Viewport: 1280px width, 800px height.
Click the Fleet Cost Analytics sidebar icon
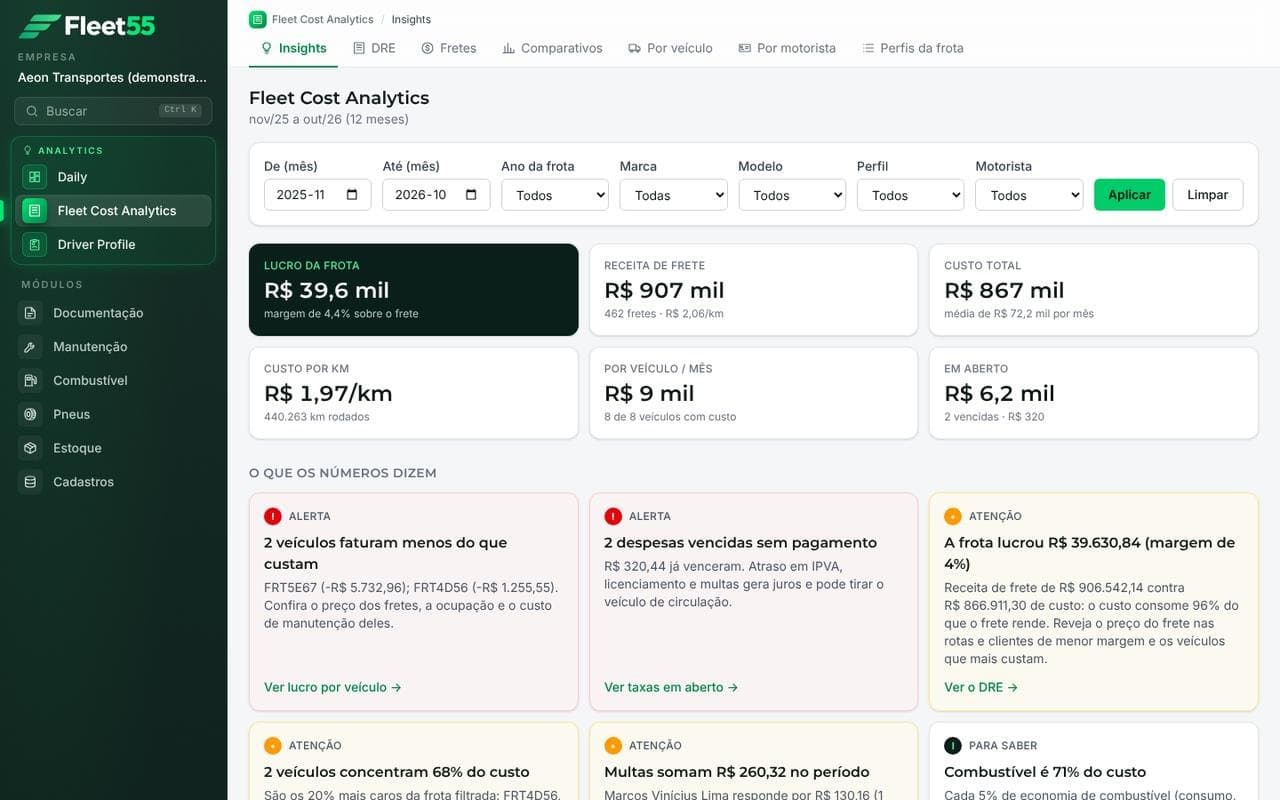tap(35, 211)
